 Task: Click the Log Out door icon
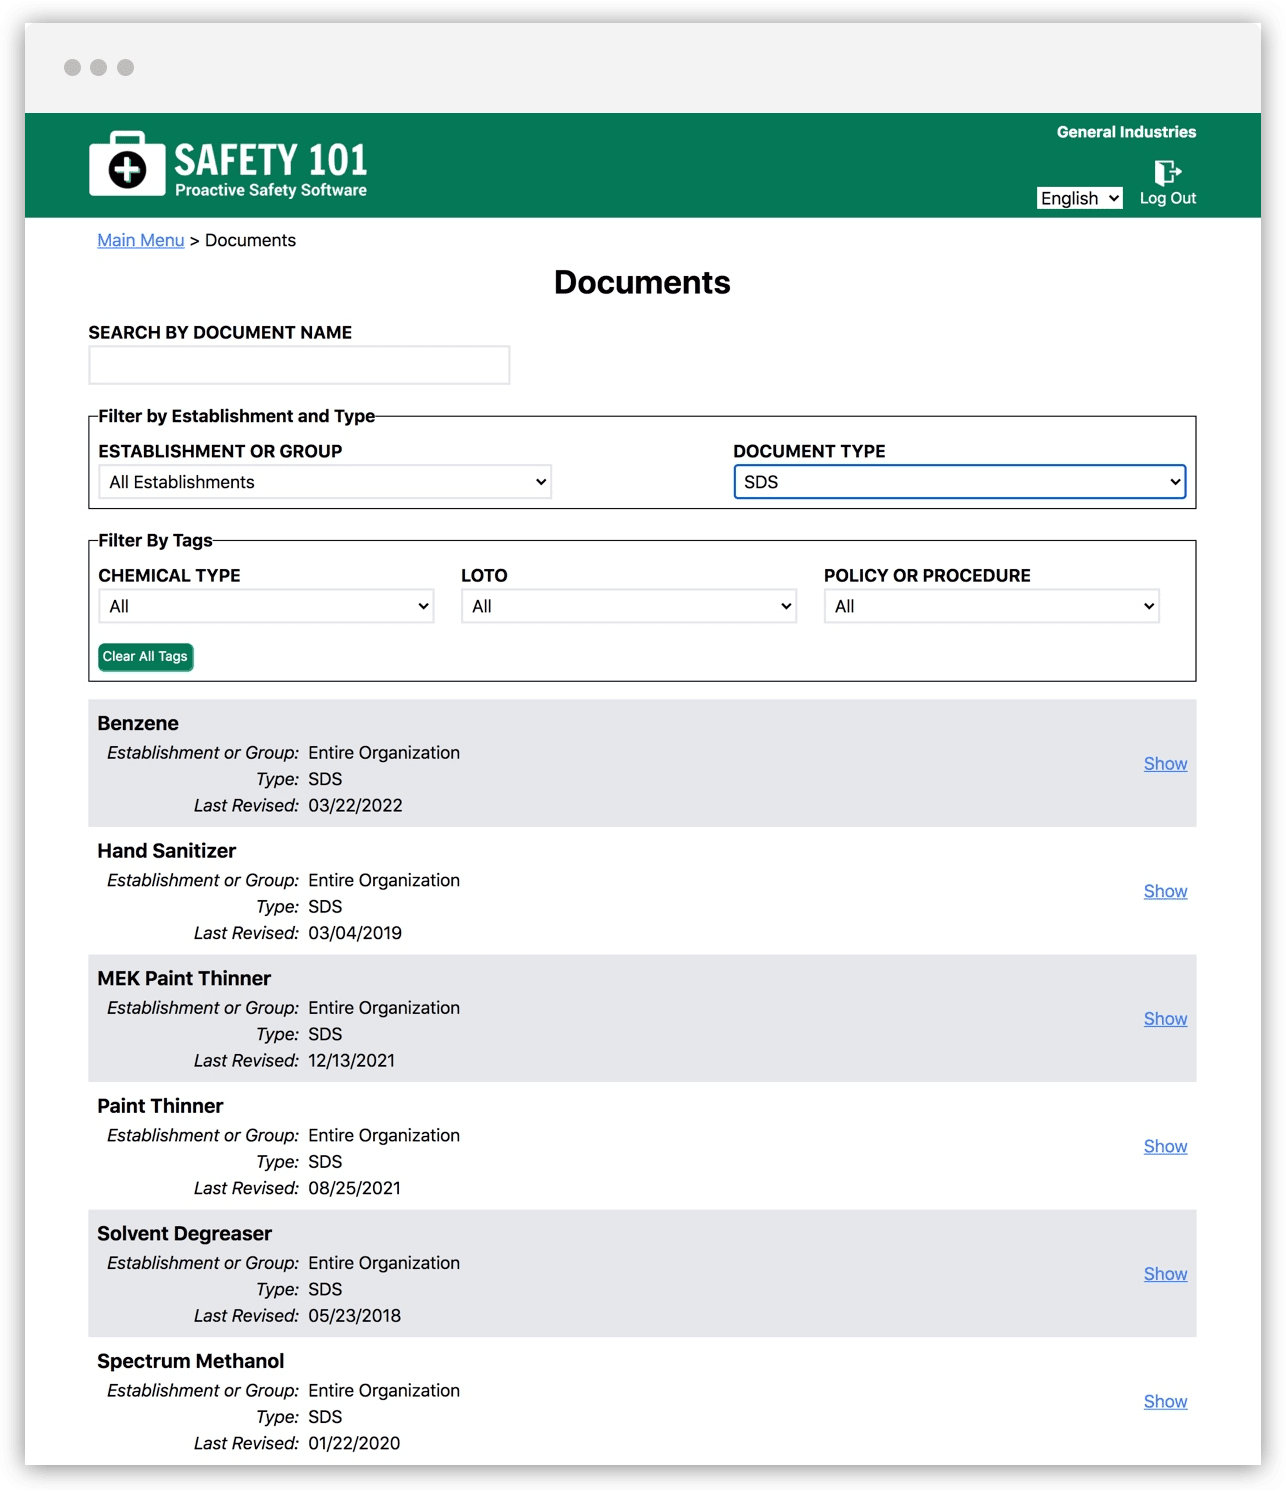point(1167,172)
